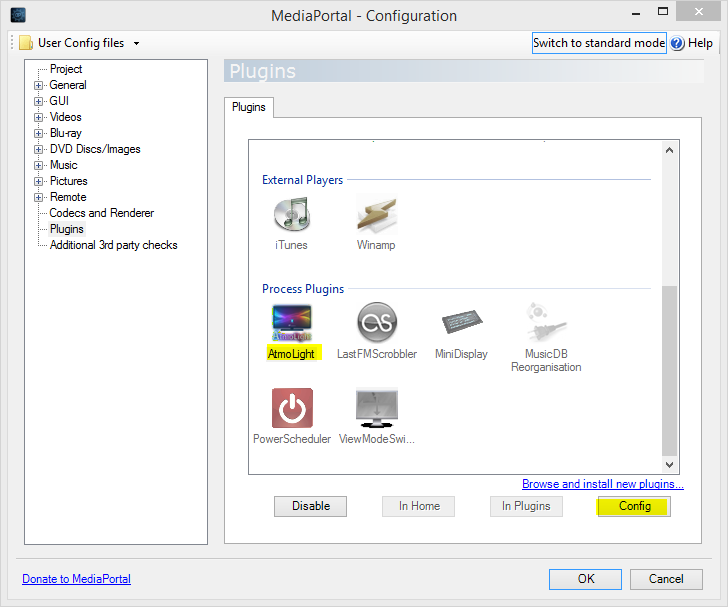Image resolution: width=728 pixels, height=607 pixels.
Task: Expand the Videos tree node
Action: click(39, 117)
